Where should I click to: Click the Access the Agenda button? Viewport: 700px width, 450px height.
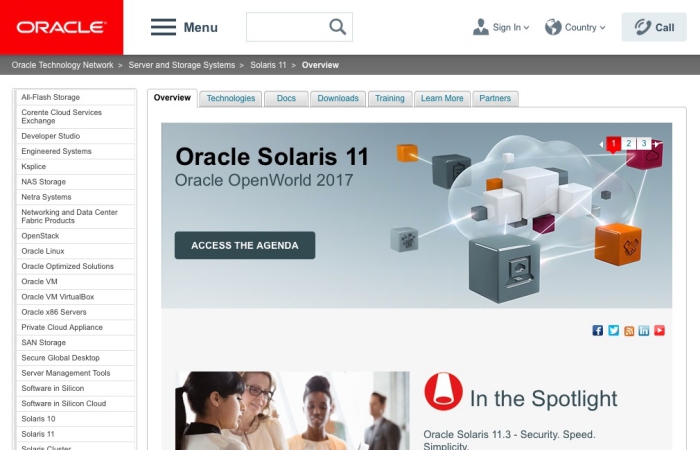pos(245,245)
